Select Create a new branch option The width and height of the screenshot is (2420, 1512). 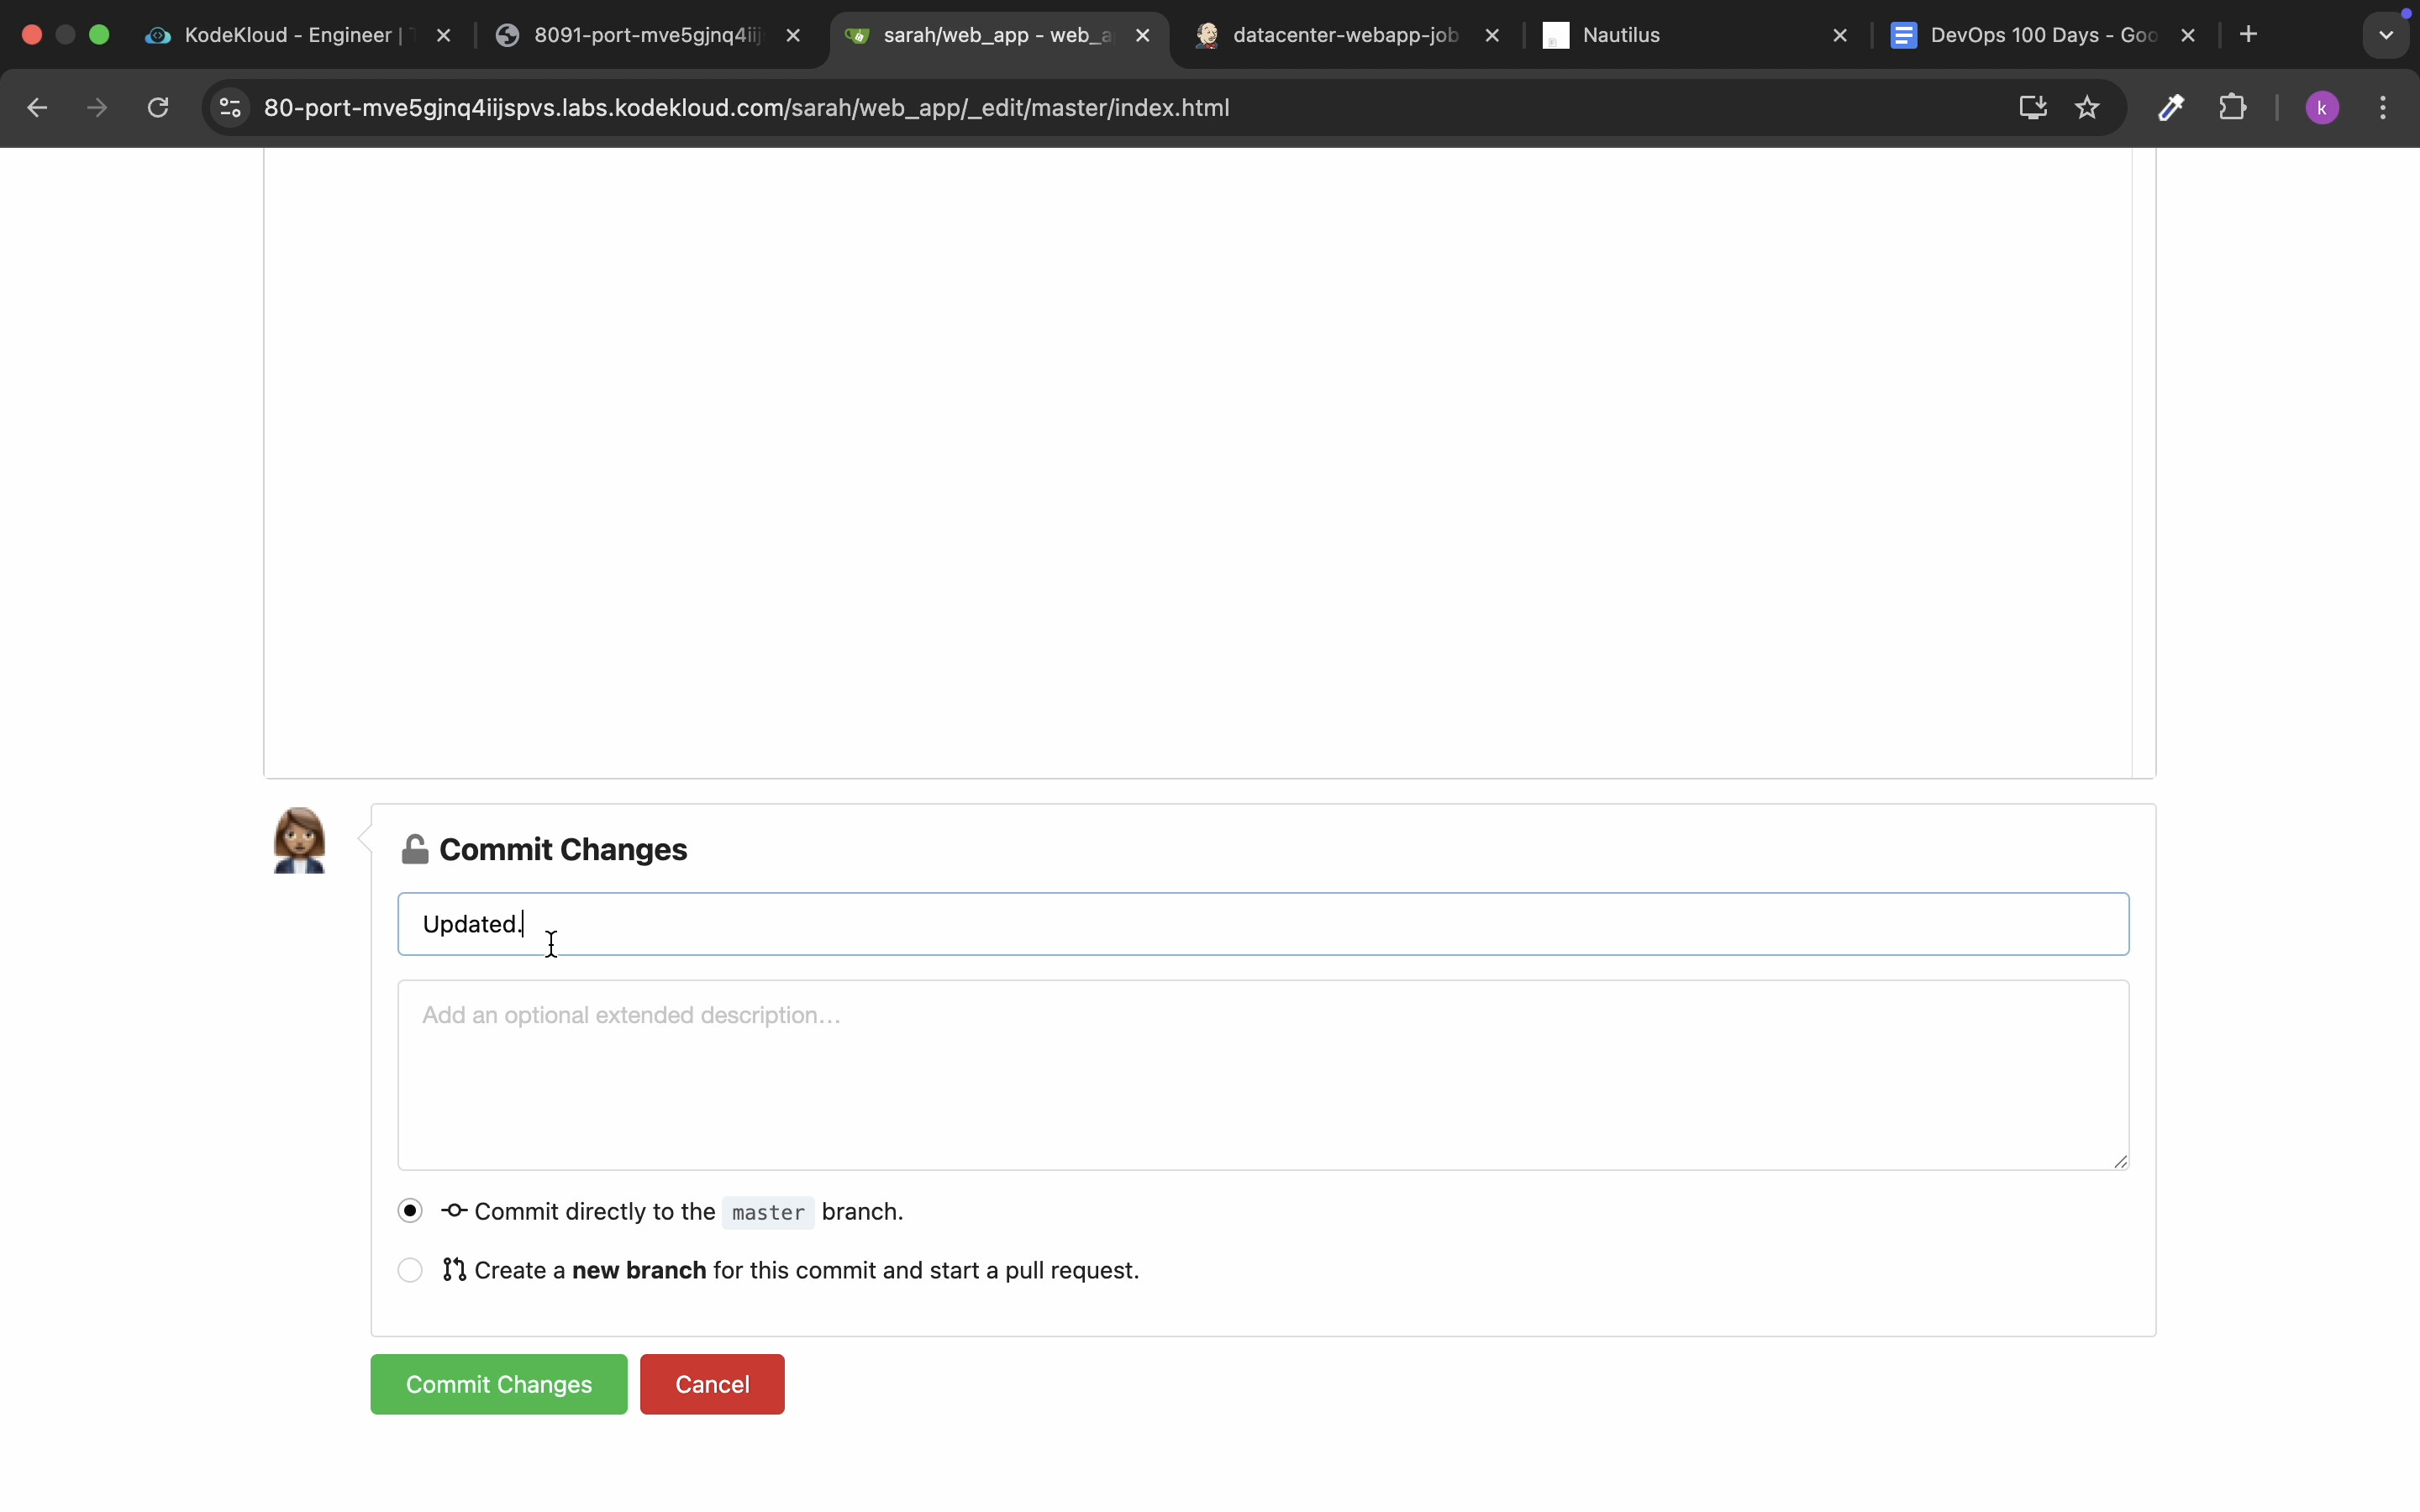coord(410,1270)
